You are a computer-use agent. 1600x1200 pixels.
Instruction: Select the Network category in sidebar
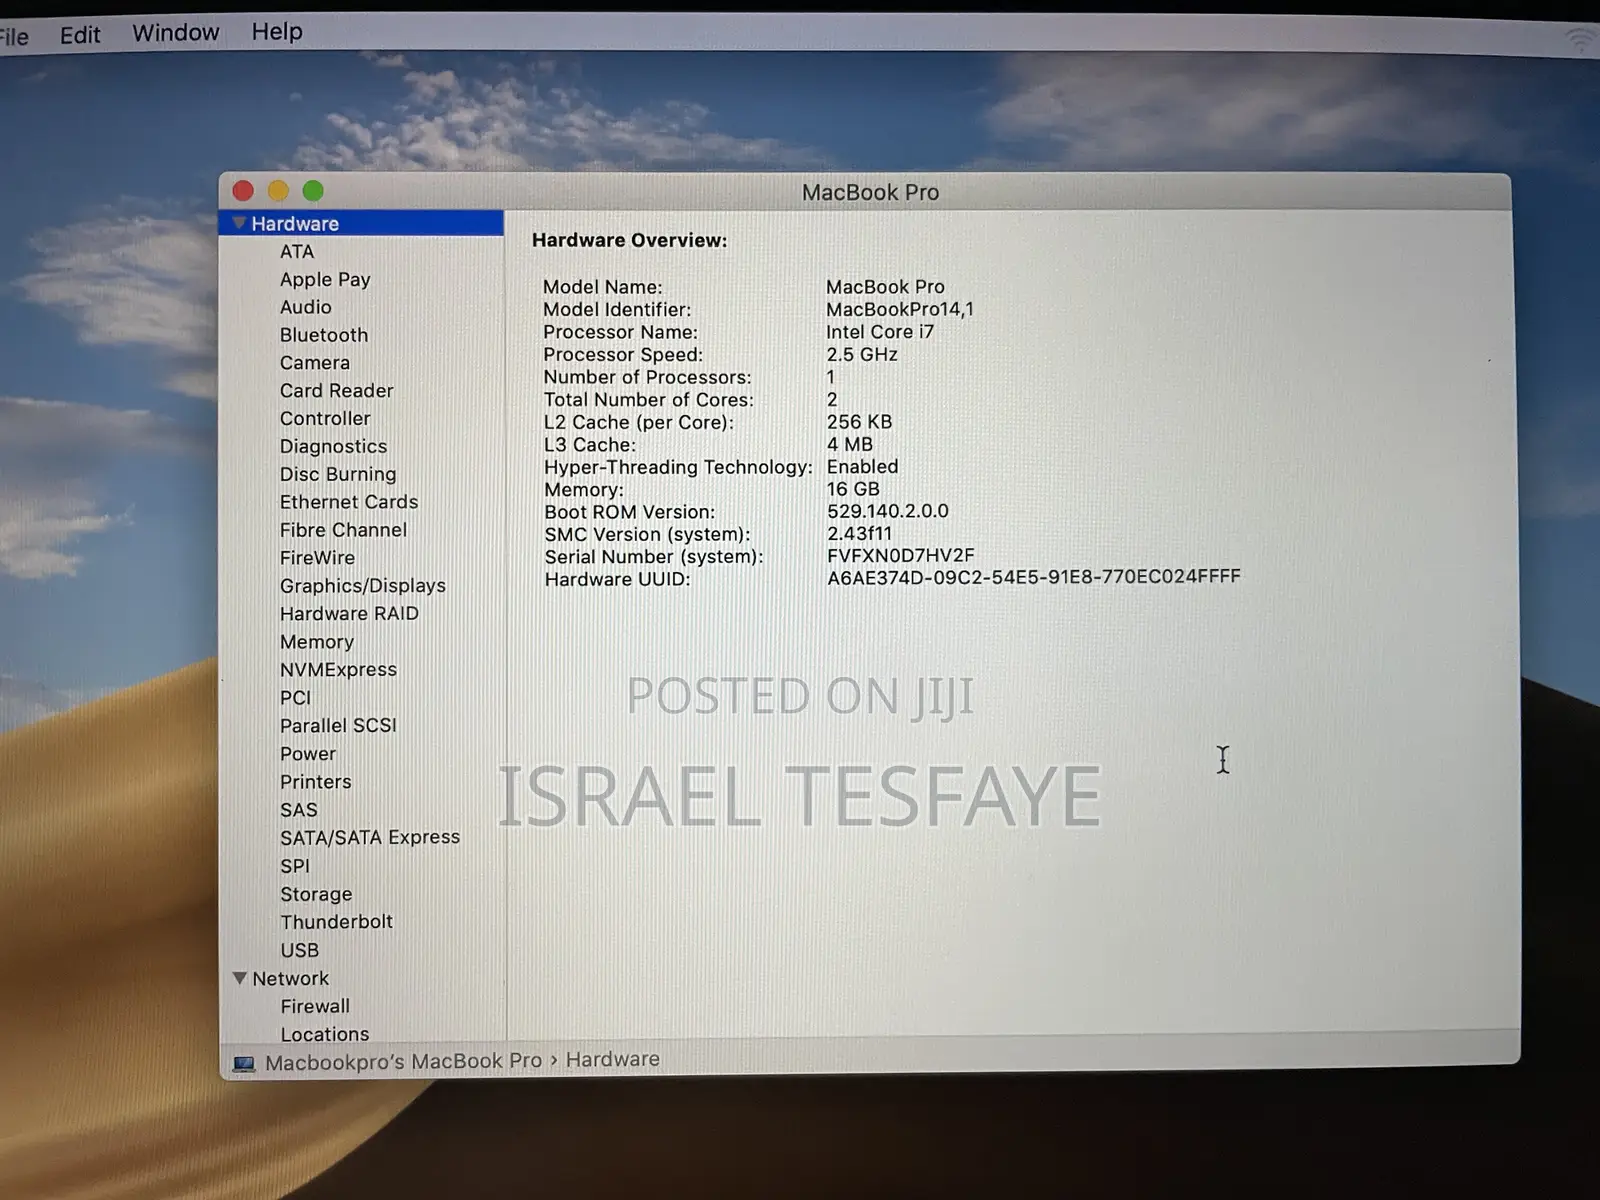coord(290,978)
